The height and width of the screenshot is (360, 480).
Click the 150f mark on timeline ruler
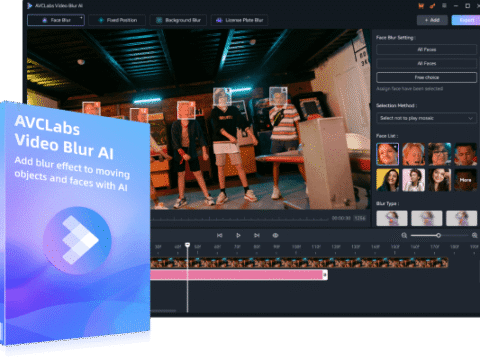click(395, 247)
